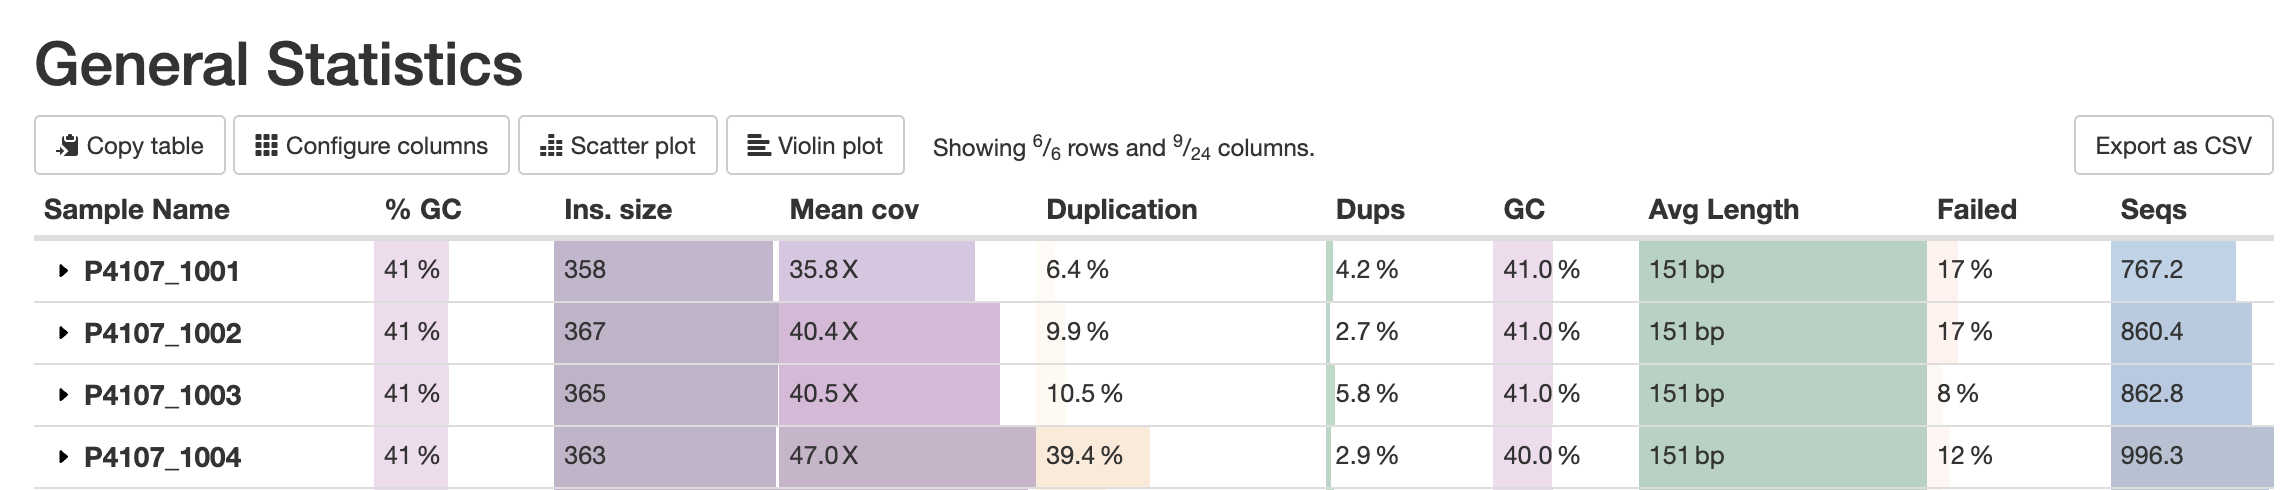The image size is (2288, 490).
Task: Sort by Dups column header
Action: pos(1370,210)
